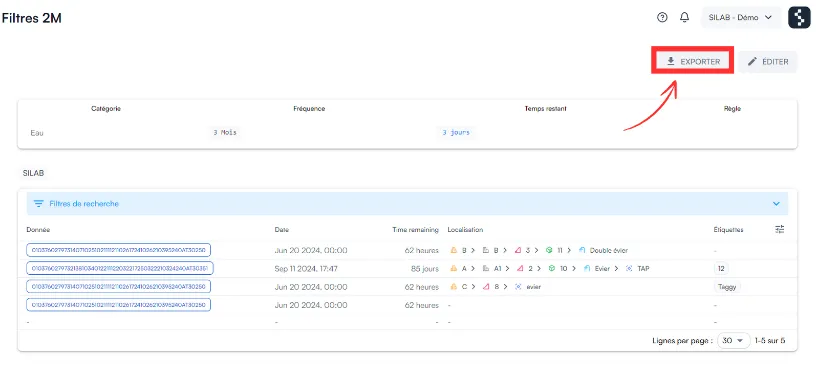Click the Donnée column header
Screen dimensions: 816x366
(38, 230)
